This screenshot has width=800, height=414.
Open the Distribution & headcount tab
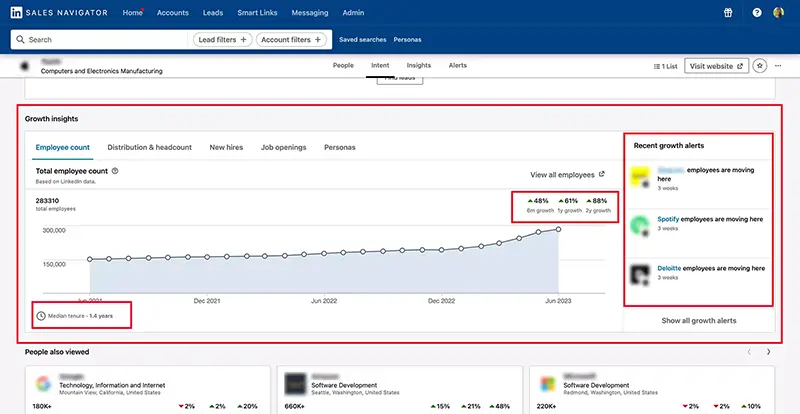(x=149, y=147)
